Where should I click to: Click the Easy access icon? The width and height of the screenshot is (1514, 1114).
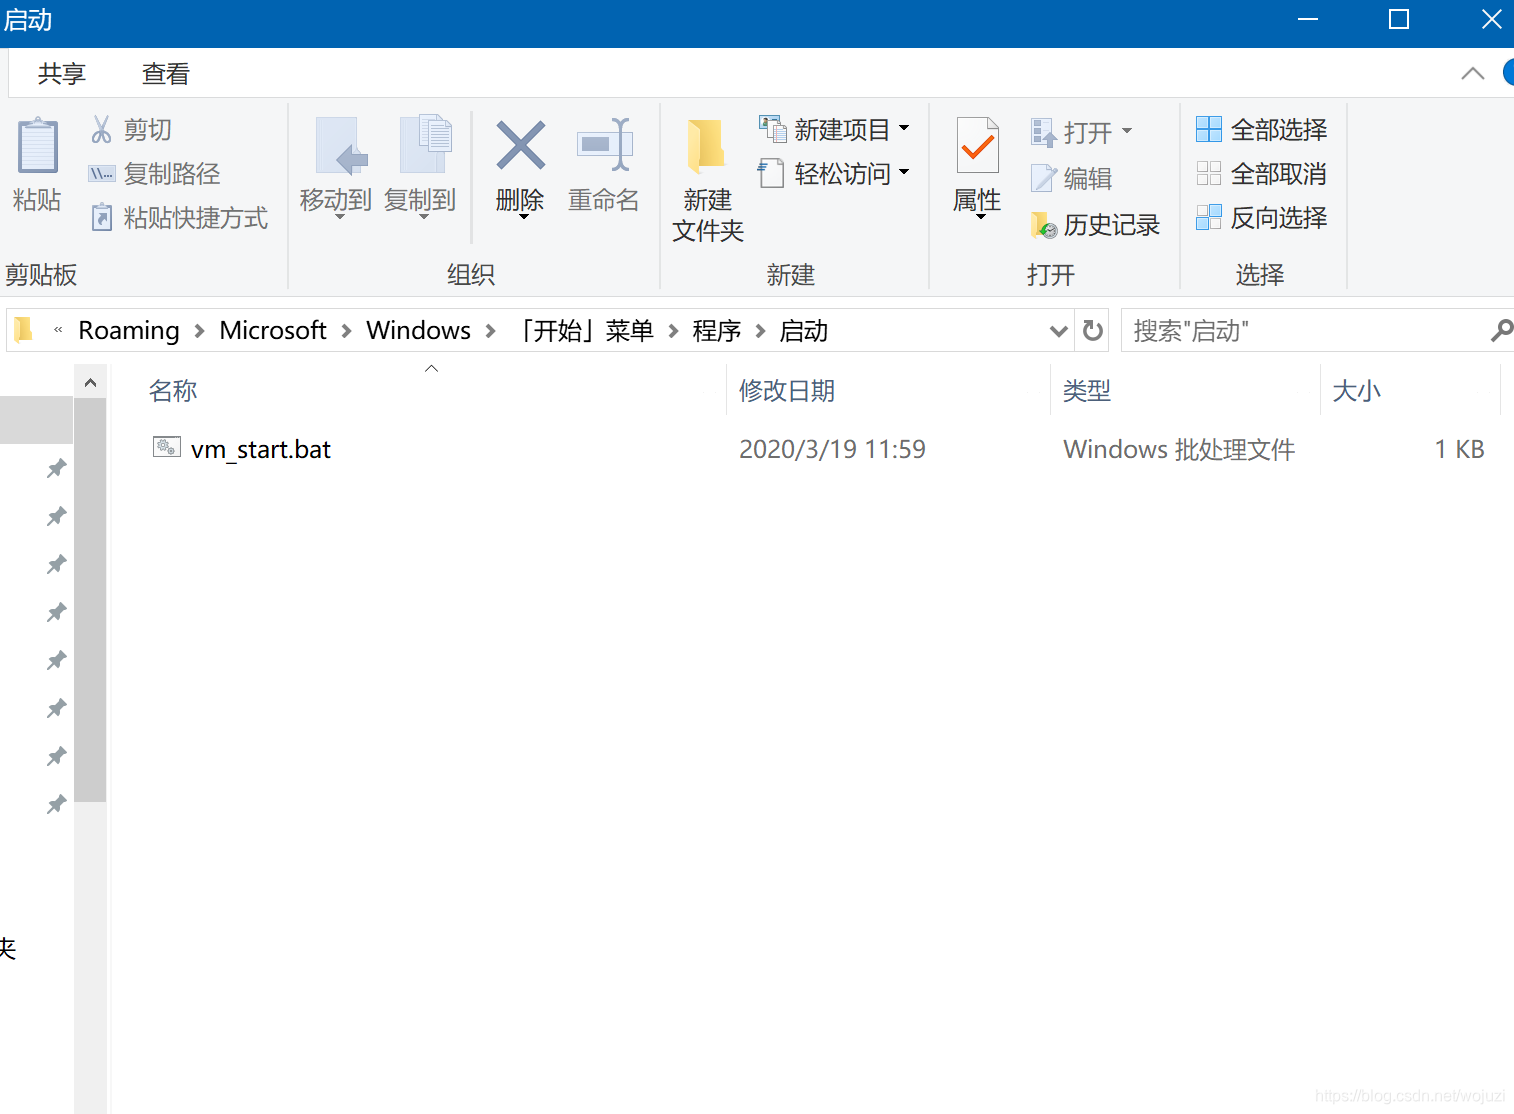(x=770, y=173)
